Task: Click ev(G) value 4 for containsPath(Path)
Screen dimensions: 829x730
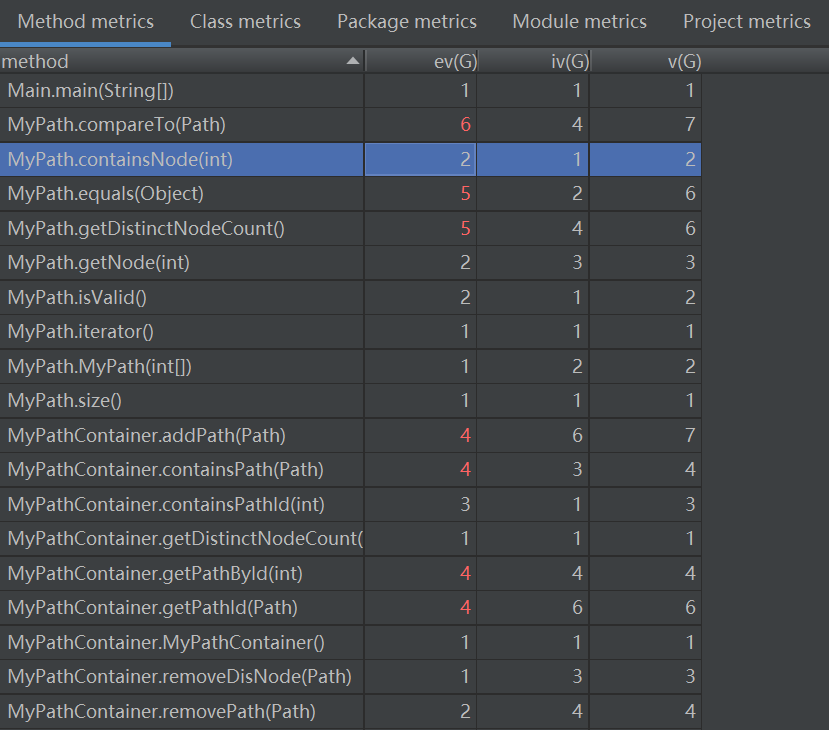Action: pos(465,469)
